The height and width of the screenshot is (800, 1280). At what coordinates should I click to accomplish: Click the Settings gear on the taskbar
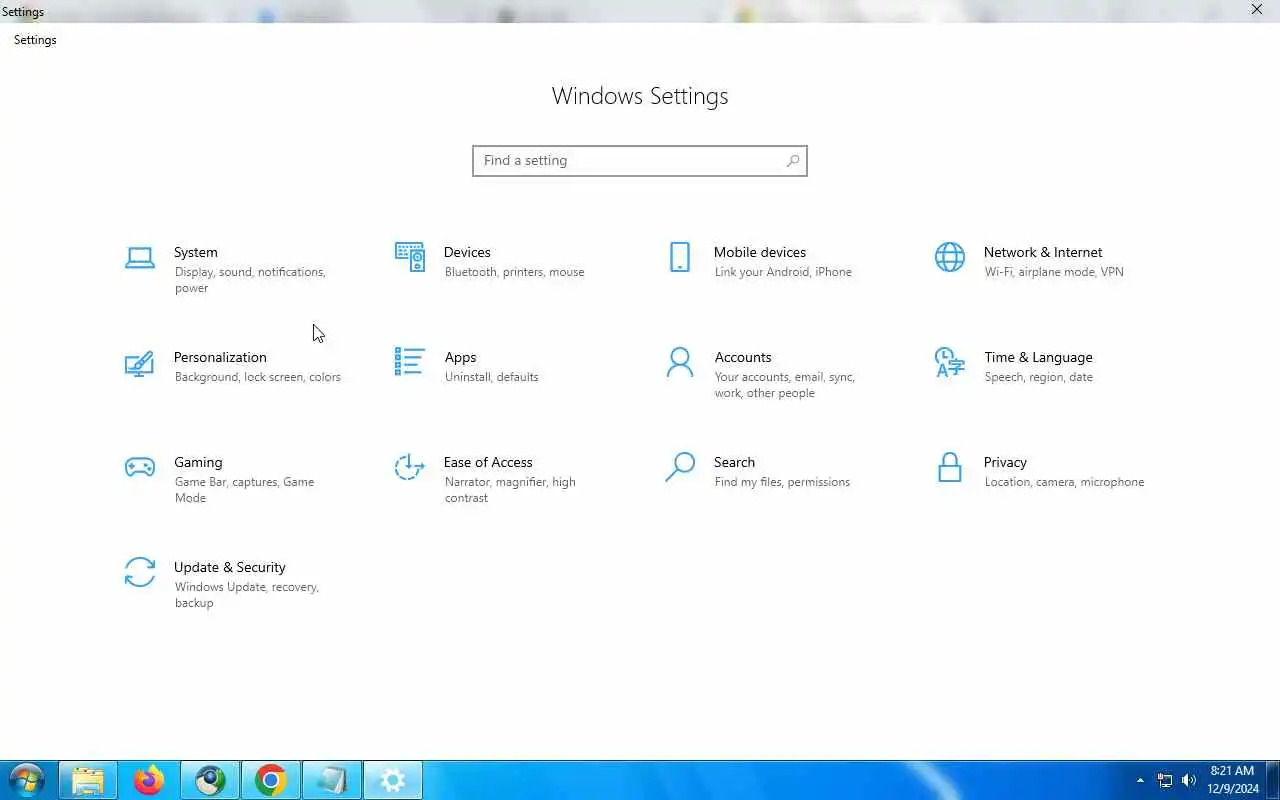[x=392, y=780]
